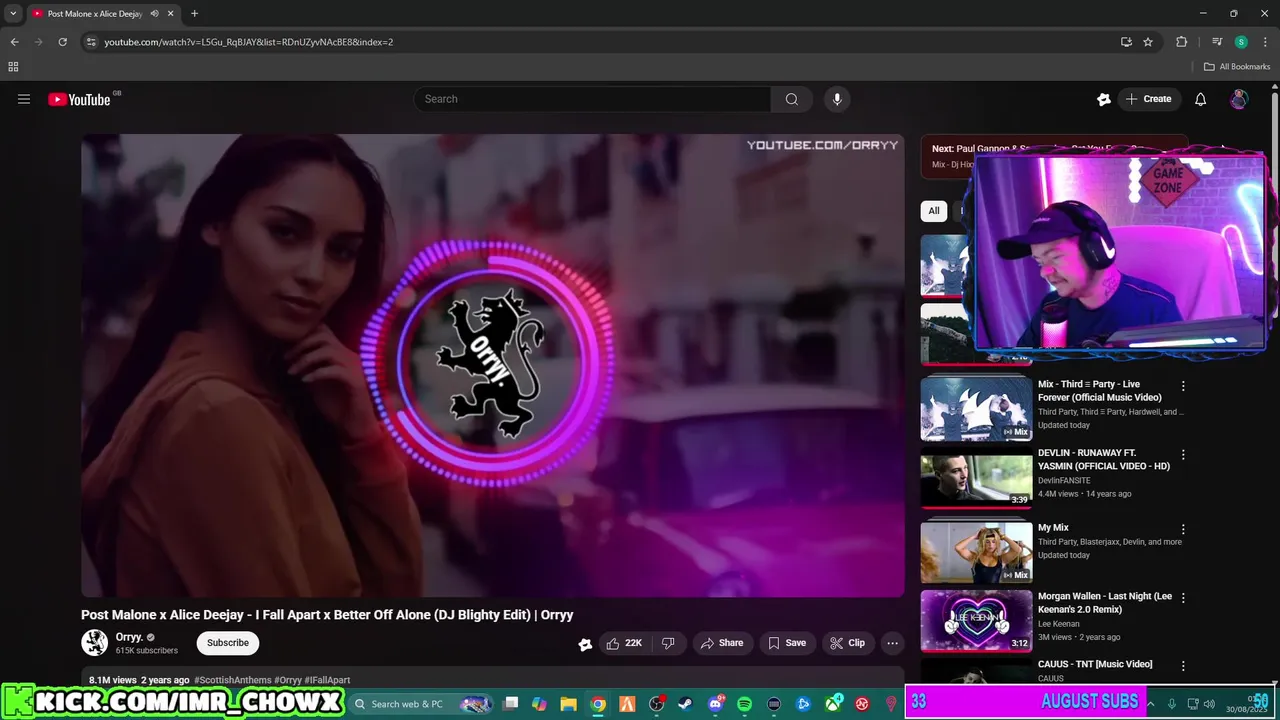The height and width of the screenshot is (720, 1280).
Task: Click the Create button
Action: (x=1148, y=99)
